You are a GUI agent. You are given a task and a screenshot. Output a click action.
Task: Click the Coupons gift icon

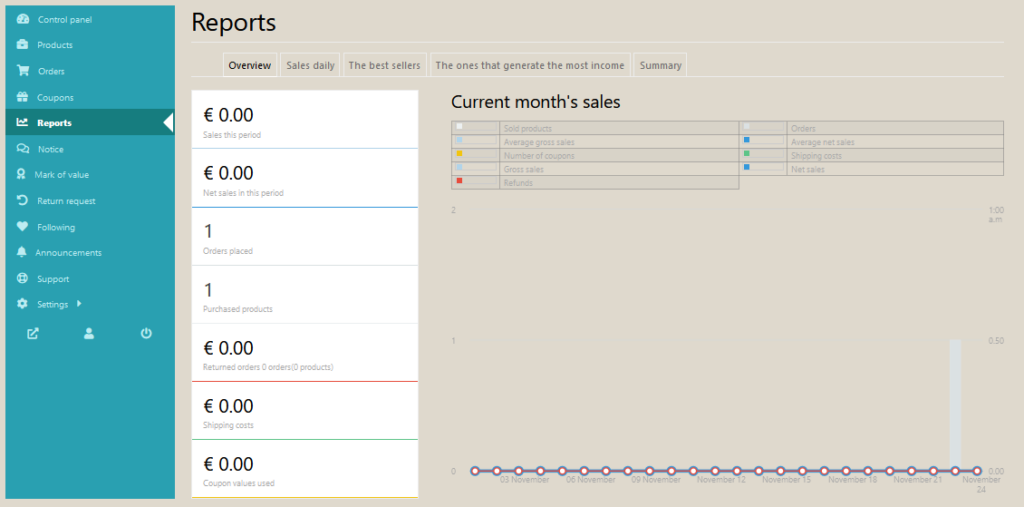point(23,97)
